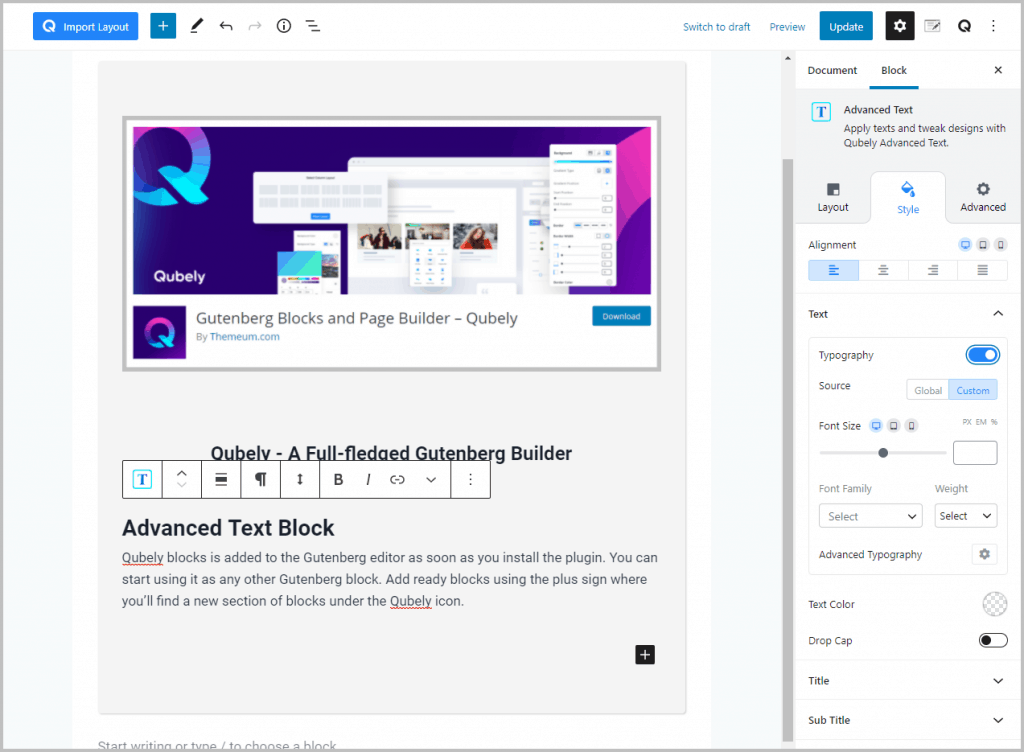Select mobile device for Font Size
Image resolution: width=1024 pixels, height=752 pixels.
point(911,426)
